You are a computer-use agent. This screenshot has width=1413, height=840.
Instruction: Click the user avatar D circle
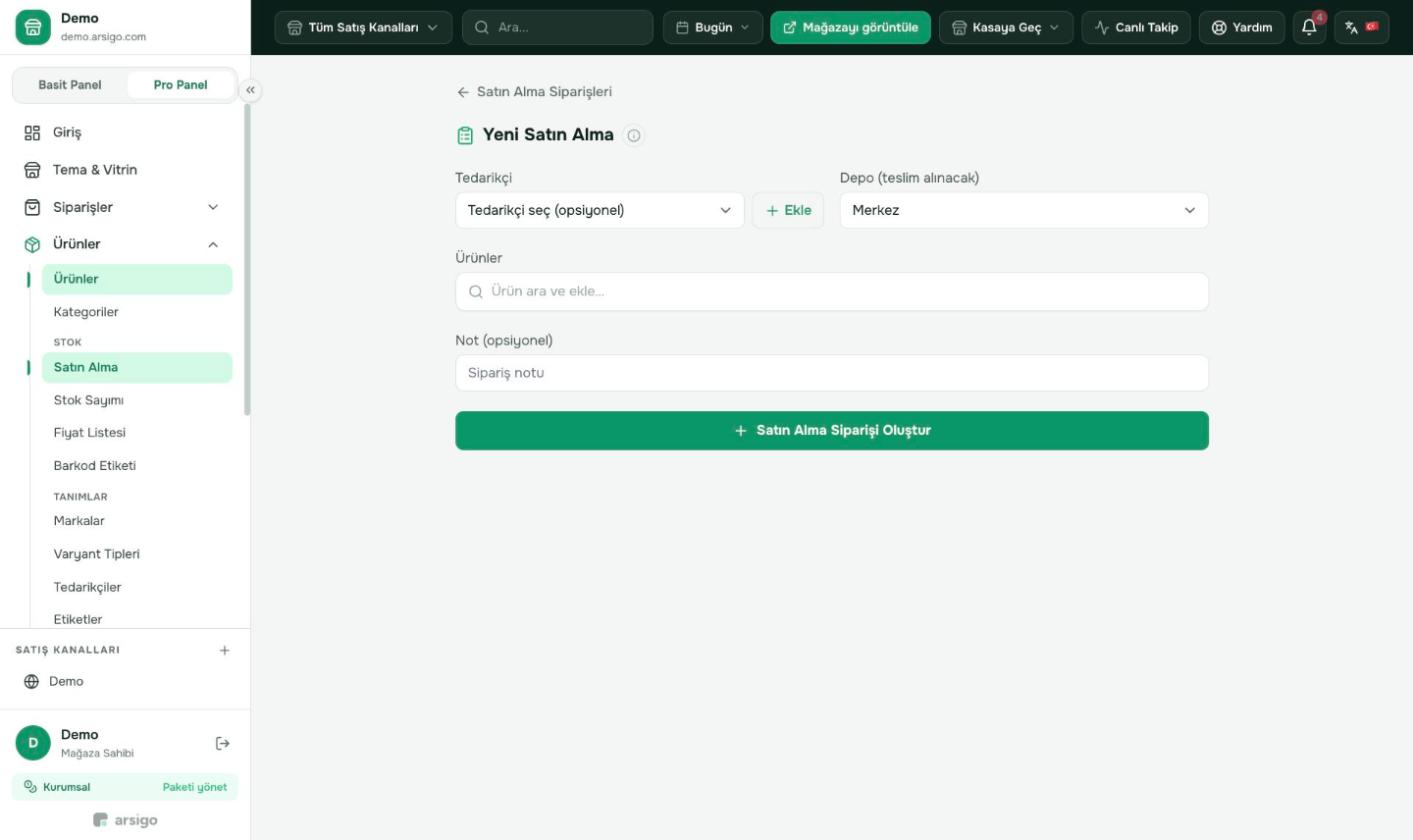[33, 743]
